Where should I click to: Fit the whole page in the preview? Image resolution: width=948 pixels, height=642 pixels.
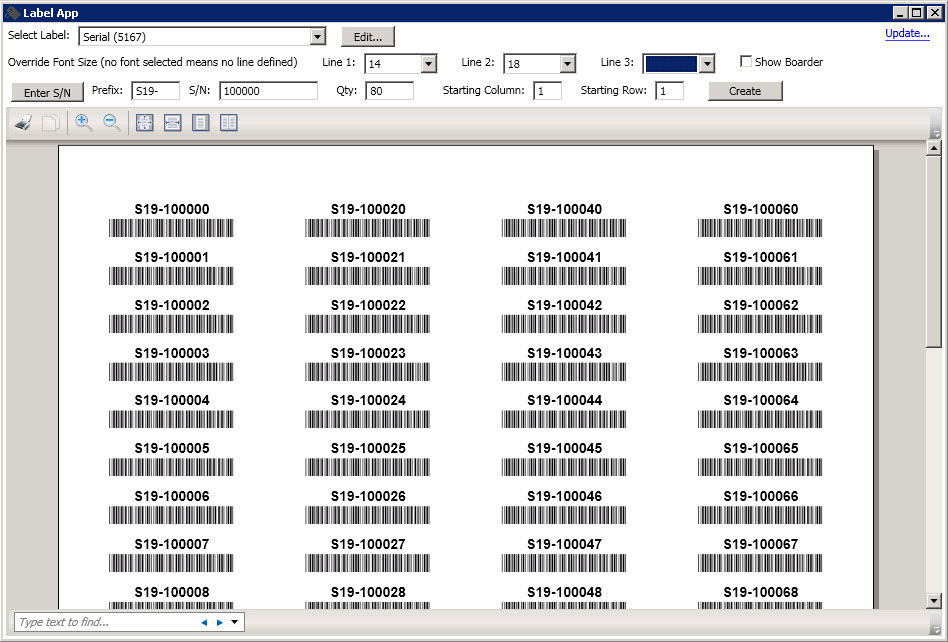tap(144, 123)
